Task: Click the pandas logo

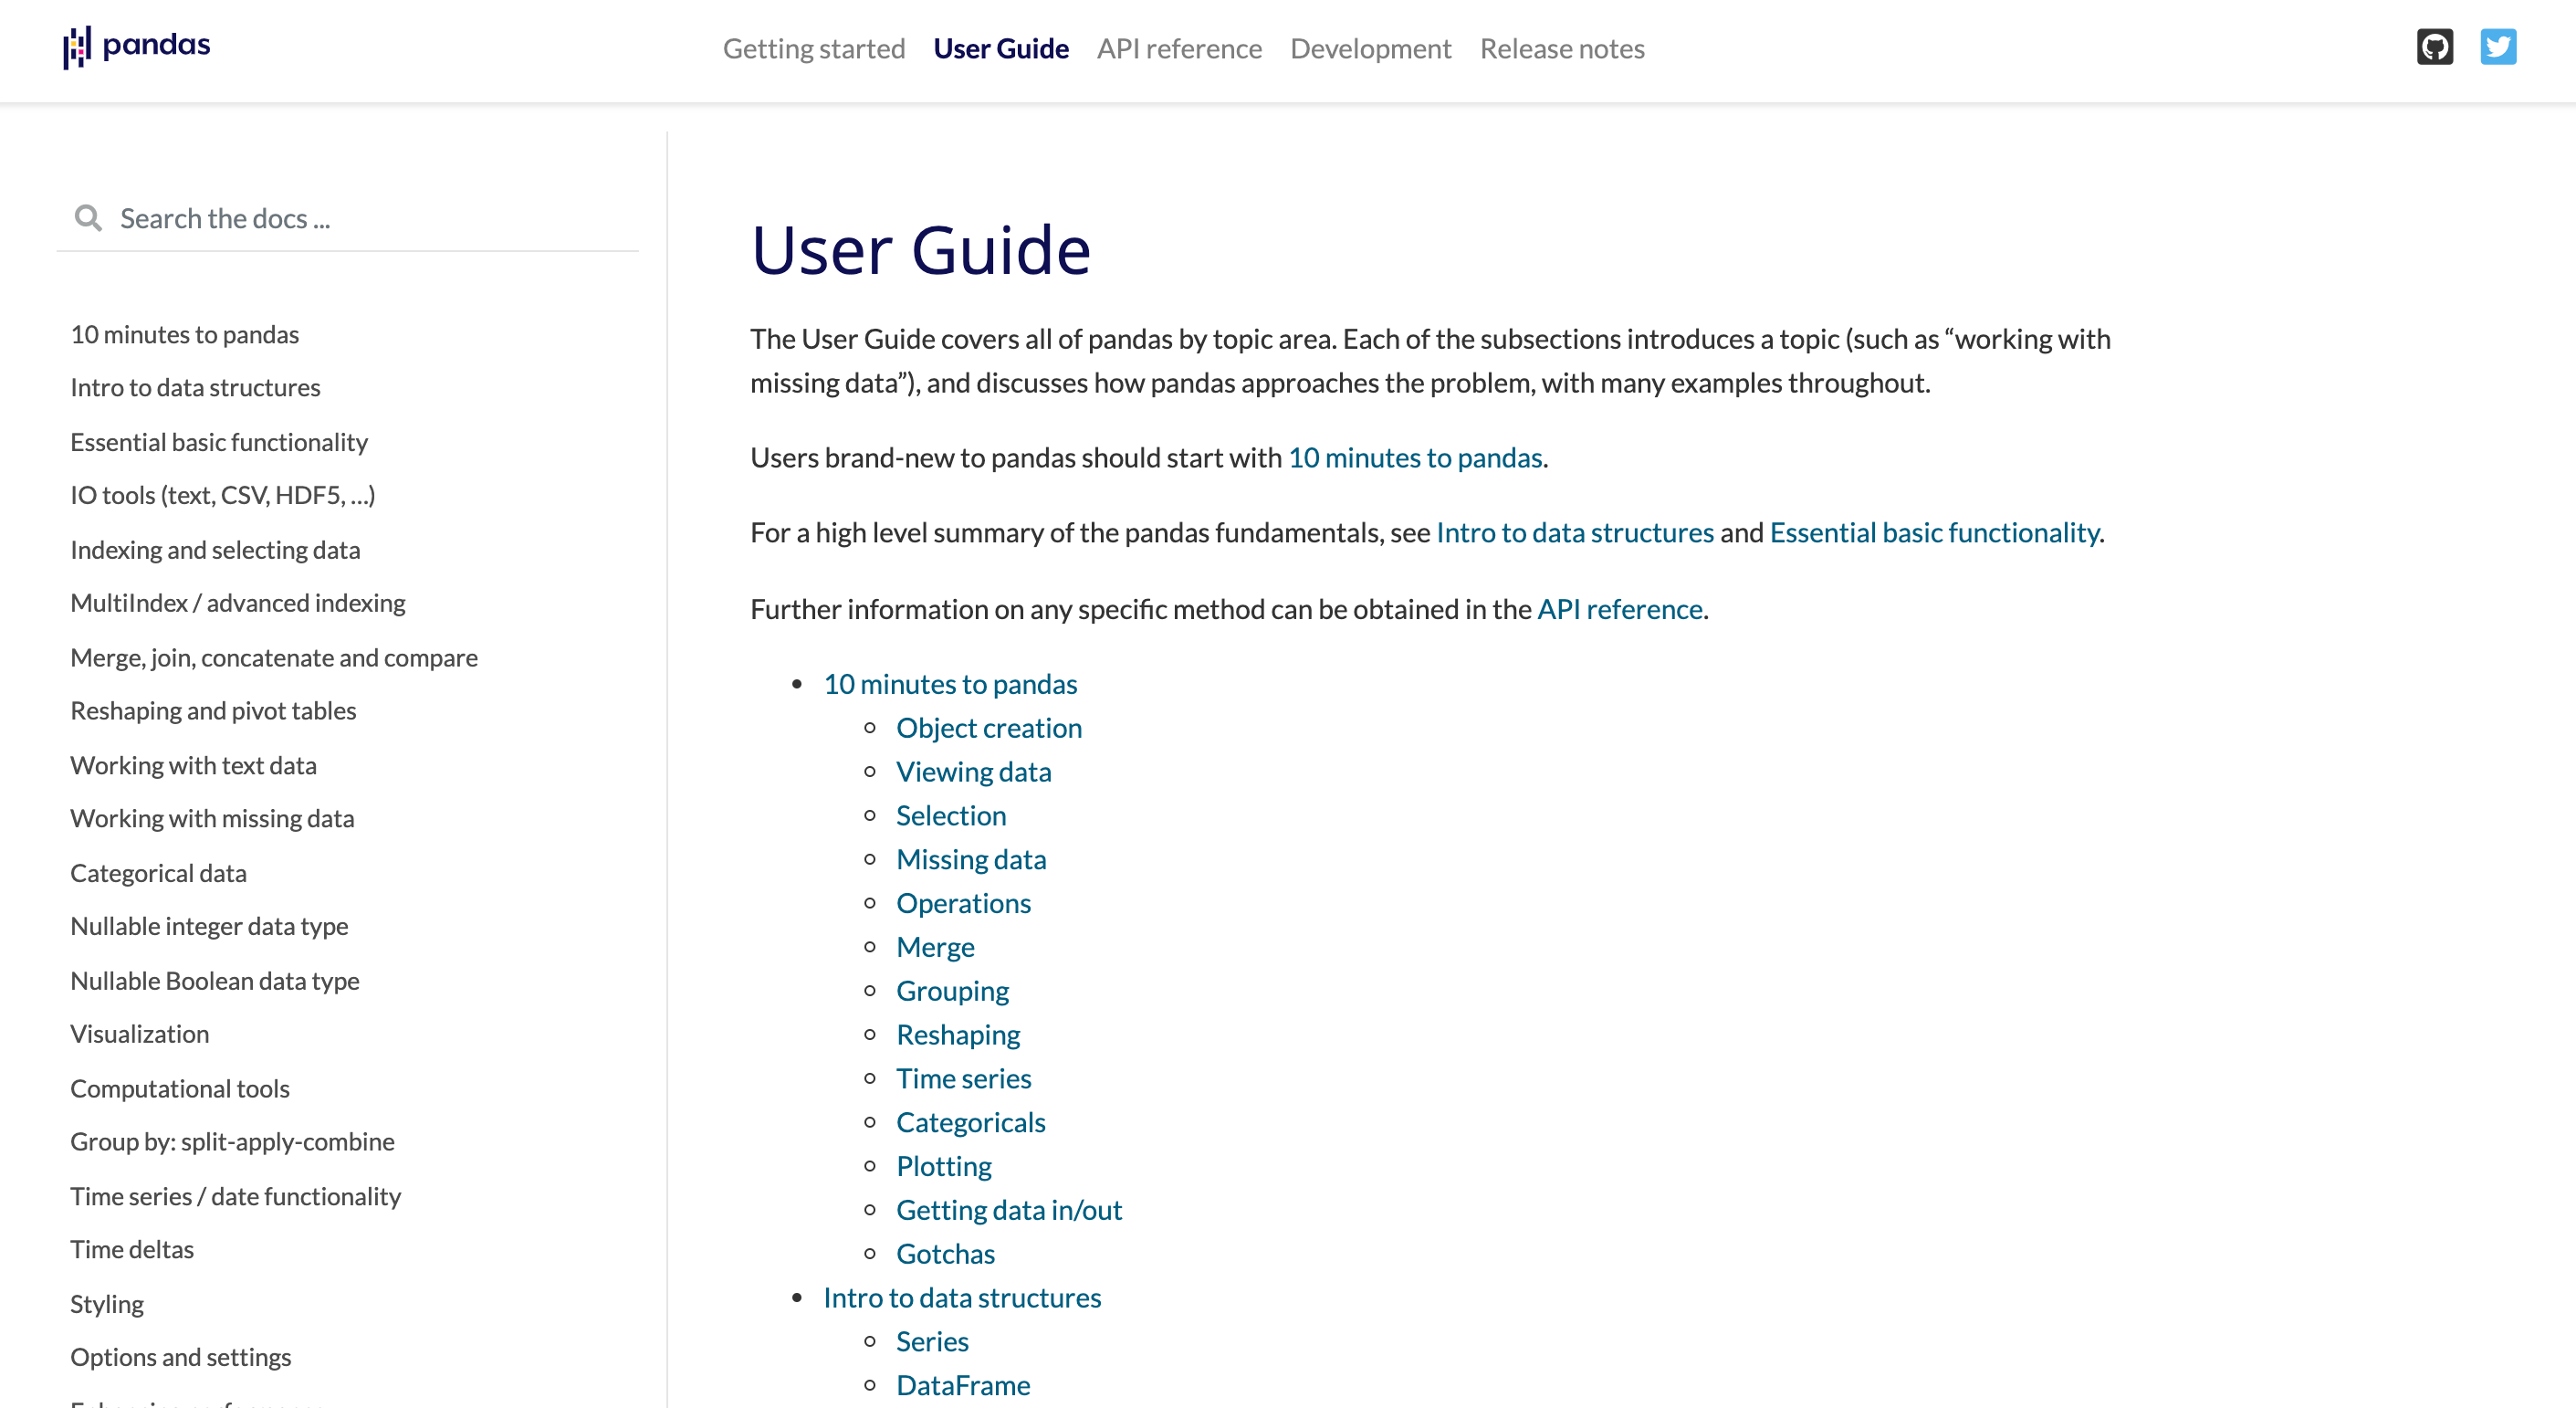Action: click(137, 46)
